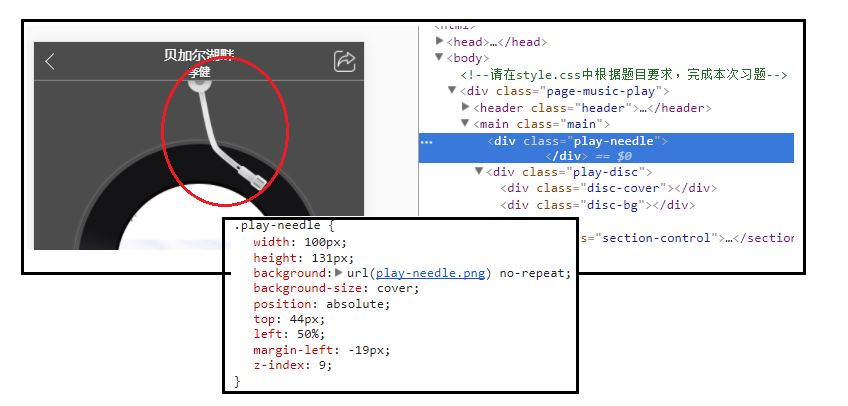848x406 pixels.
Task: Expand the head element node
Action: [440, 42]
